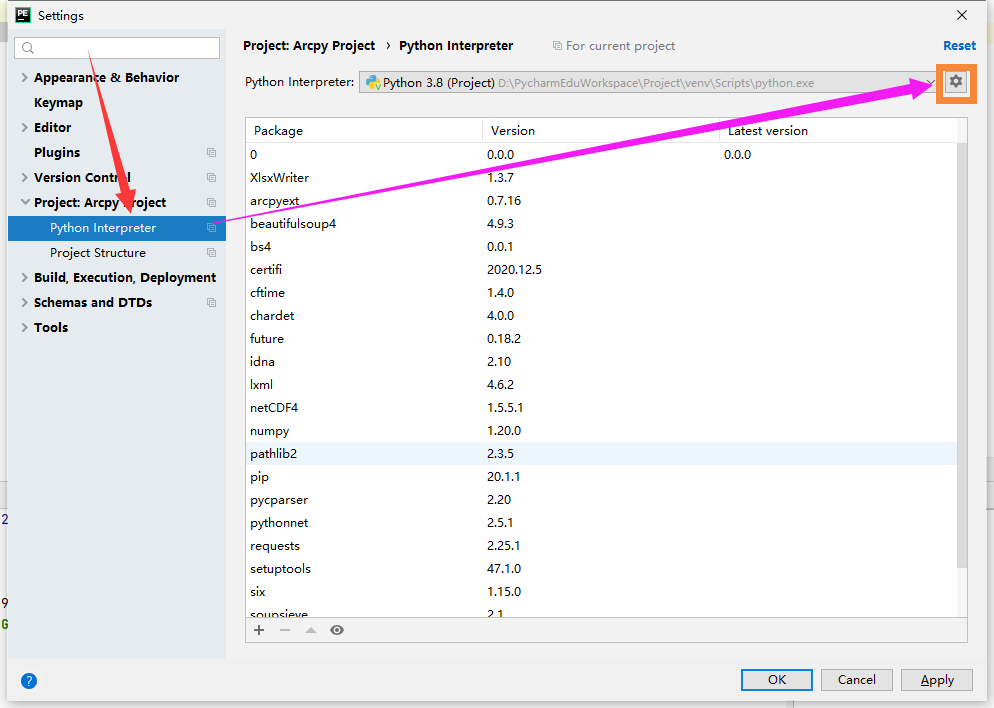Click the package list vertical scrollbar
The width and height of the screenshot is (994, 708).
(962, 355)
